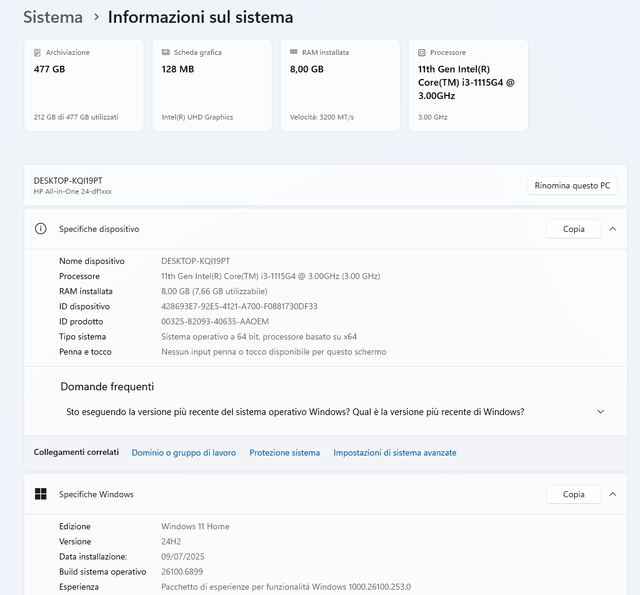Open Impostazioni di sistema avanzate
Screen dimensions: 640x595
tap(395, 453)
